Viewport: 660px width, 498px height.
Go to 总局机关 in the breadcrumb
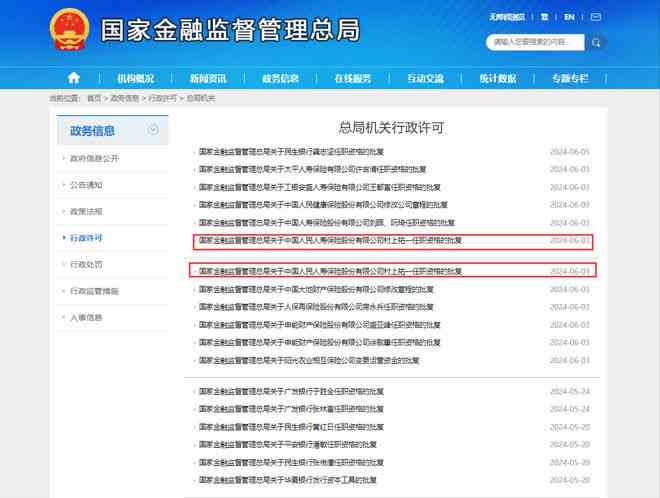(200, 98)
